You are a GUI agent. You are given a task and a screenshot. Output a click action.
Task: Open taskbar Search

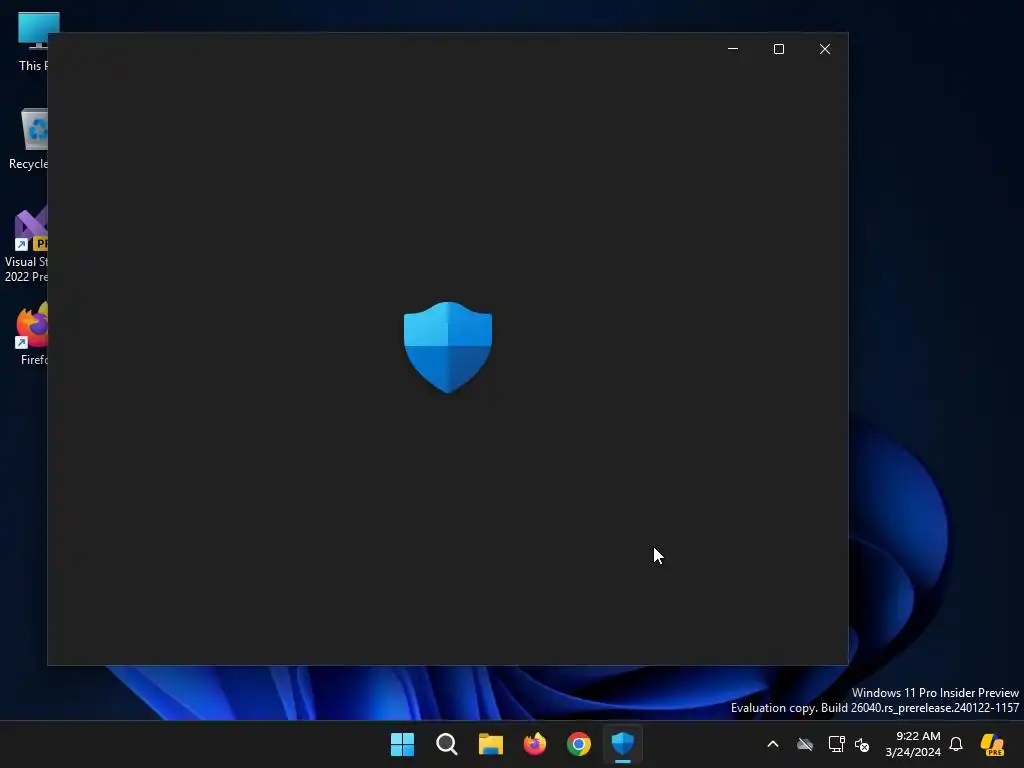point(447,744)
